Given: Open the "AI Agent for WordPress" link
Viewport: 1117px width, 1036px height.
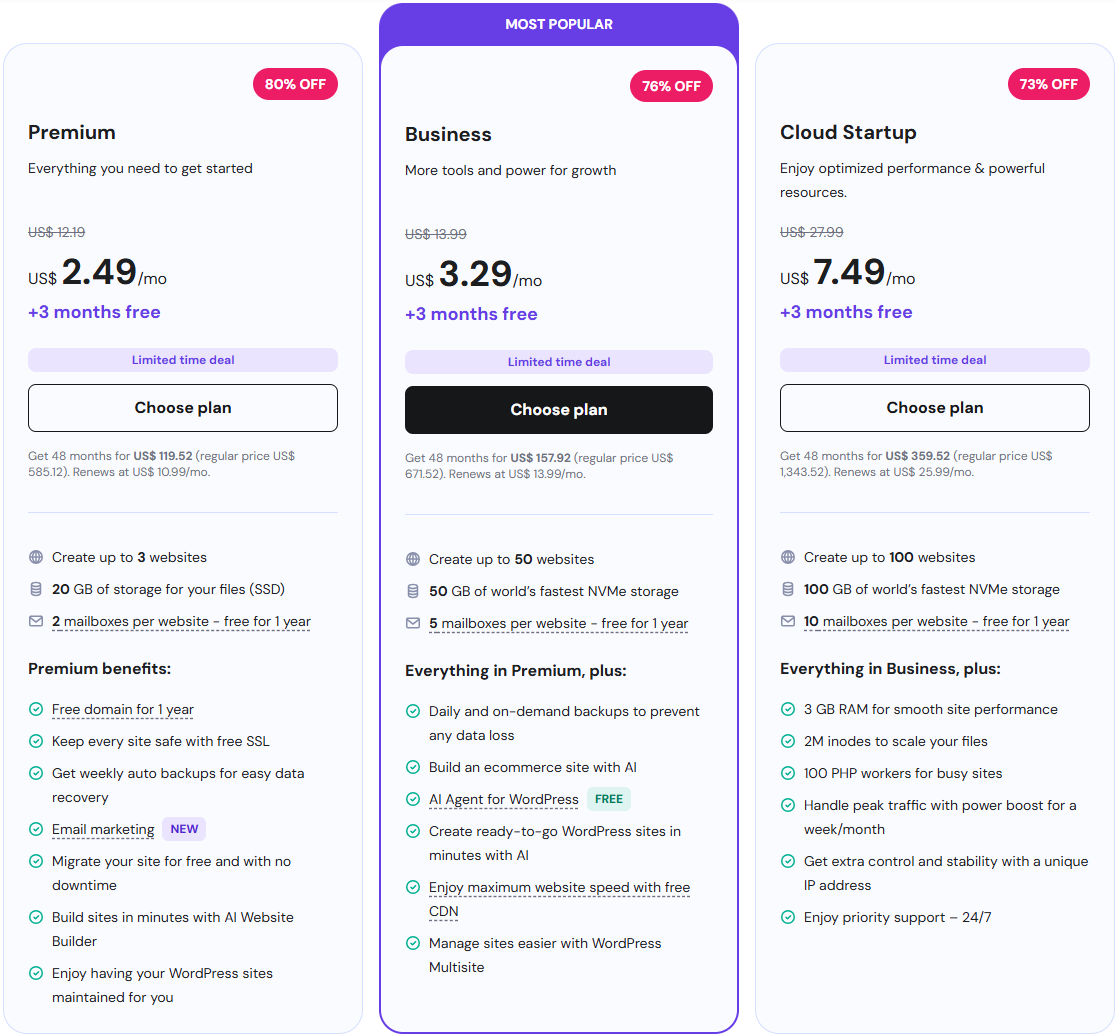Looking at the screenshot, I should click(504, 800).
